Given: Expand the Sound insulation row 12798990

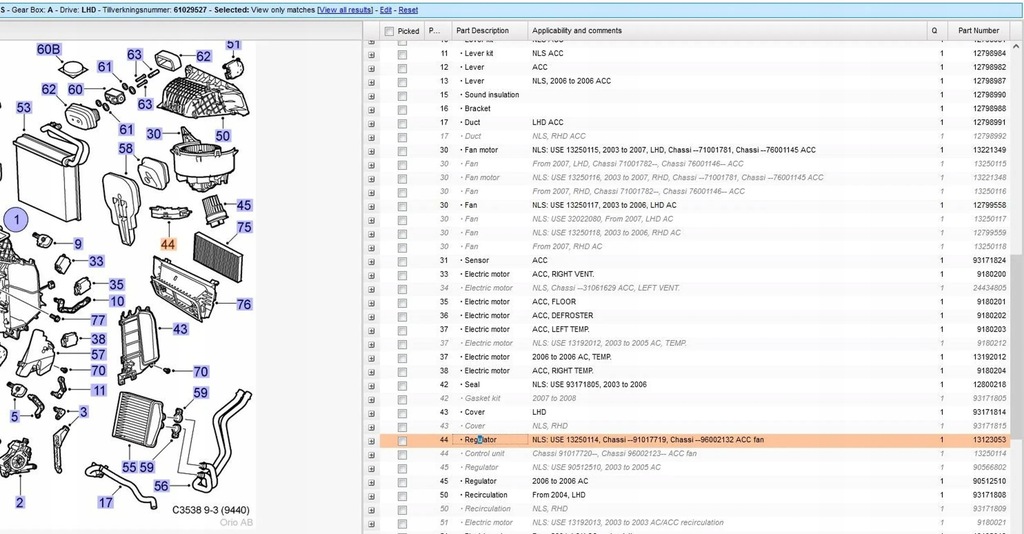Looking at the screenshot, I should [371, 95].
